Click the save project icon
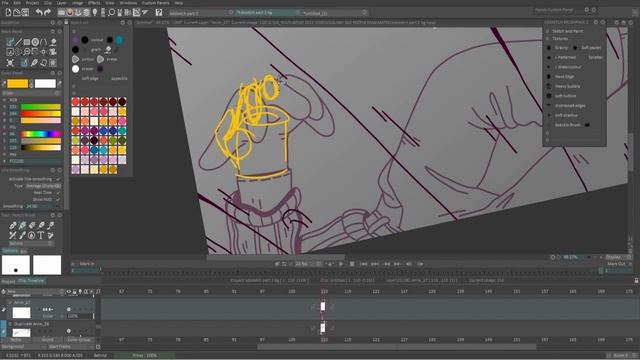The height and width of the screenshot is (360, 640). pos(25,13)
